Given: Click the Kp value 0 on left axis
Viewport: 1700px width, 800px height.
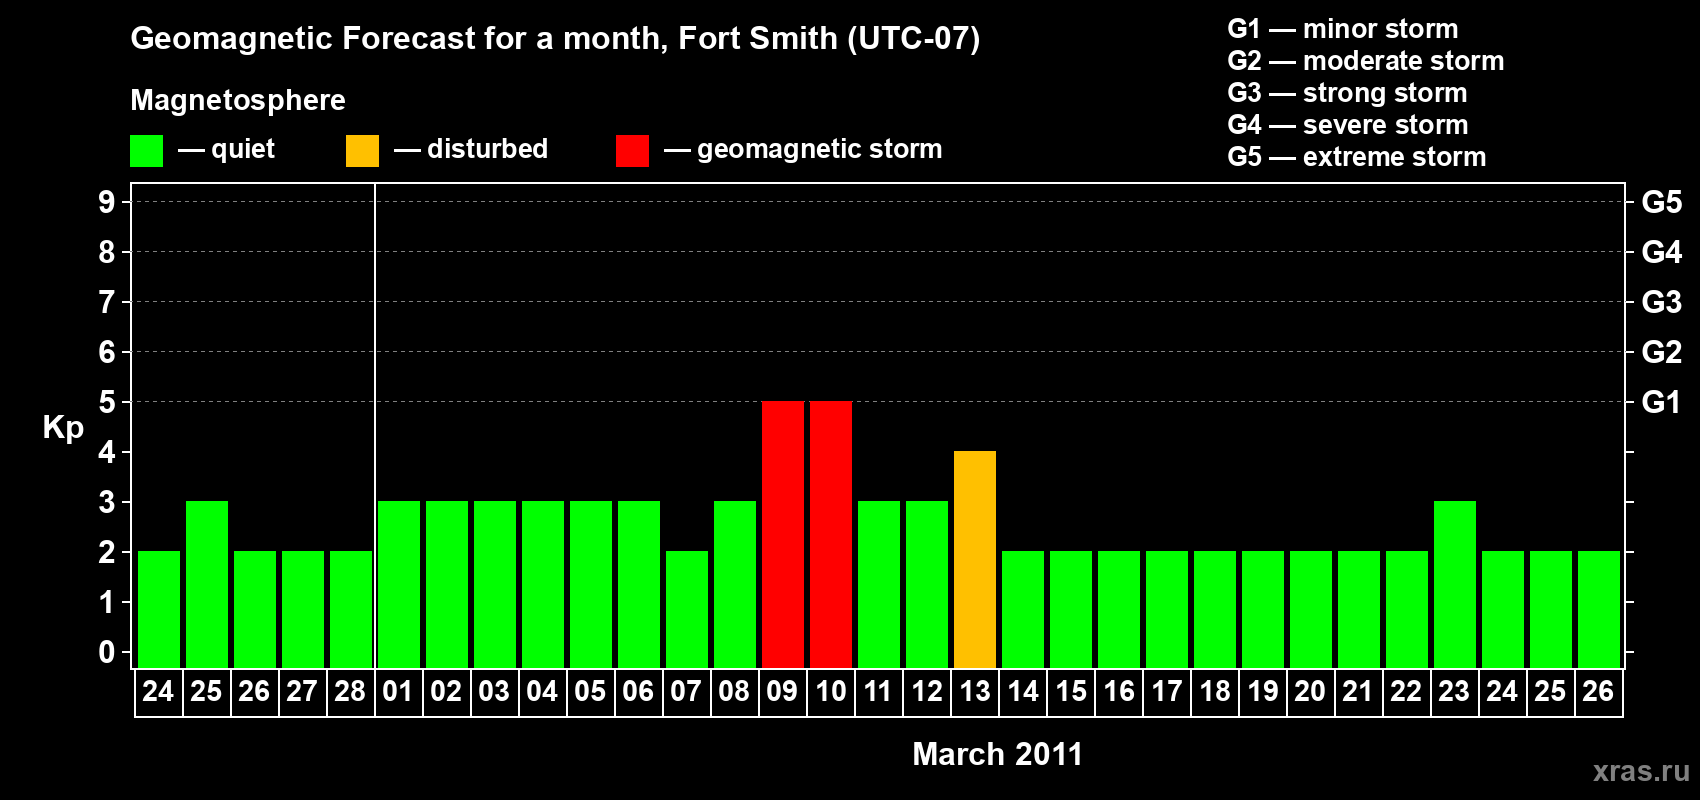Looking at the screenshot, I should click(107, 652).
